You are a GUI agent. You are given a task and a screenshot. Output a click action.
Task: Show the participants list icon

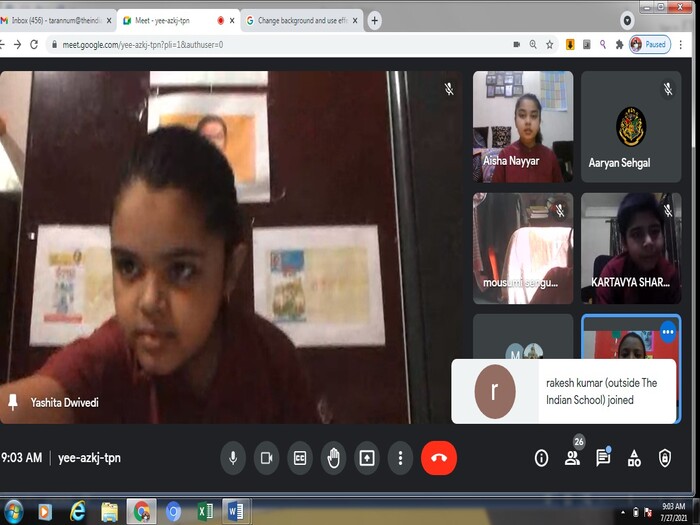pyautogui.click(x=572, y=458)
